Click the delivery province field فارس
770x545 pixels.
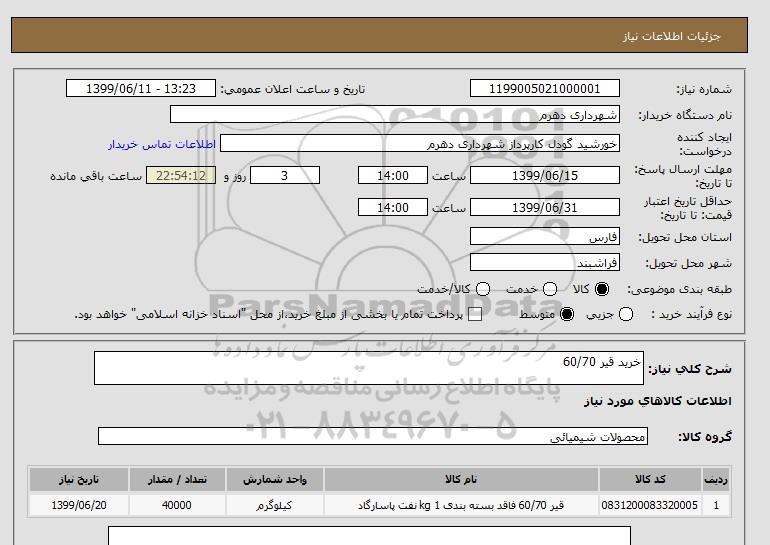(x=545, y=236)
